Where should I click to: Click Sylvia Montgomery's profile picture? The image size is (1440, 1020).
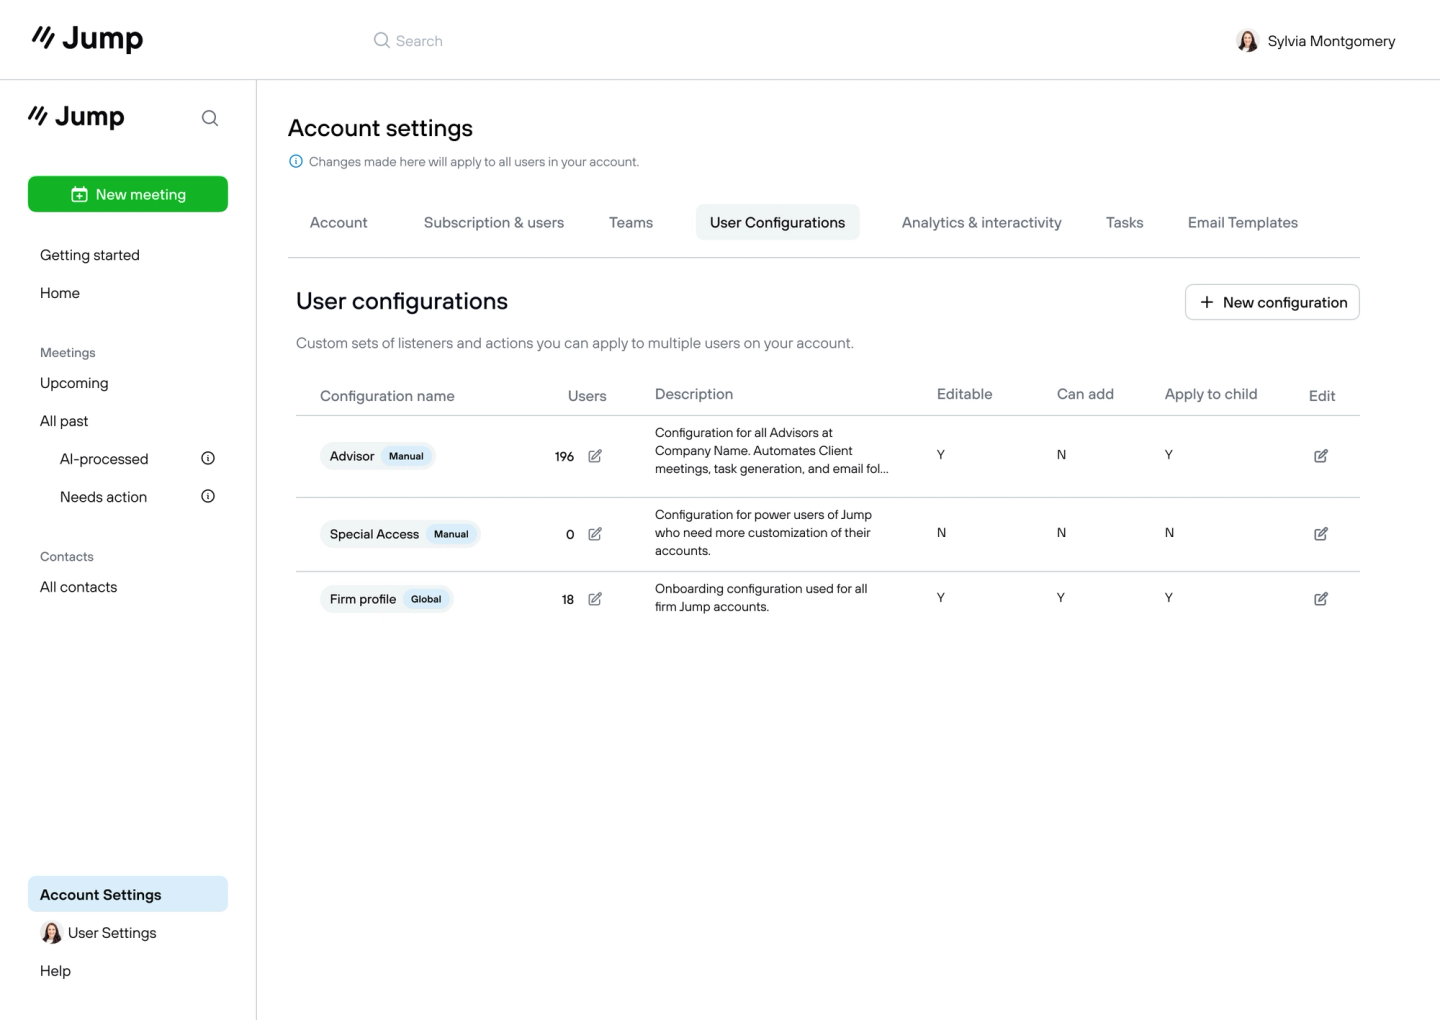1247,40
